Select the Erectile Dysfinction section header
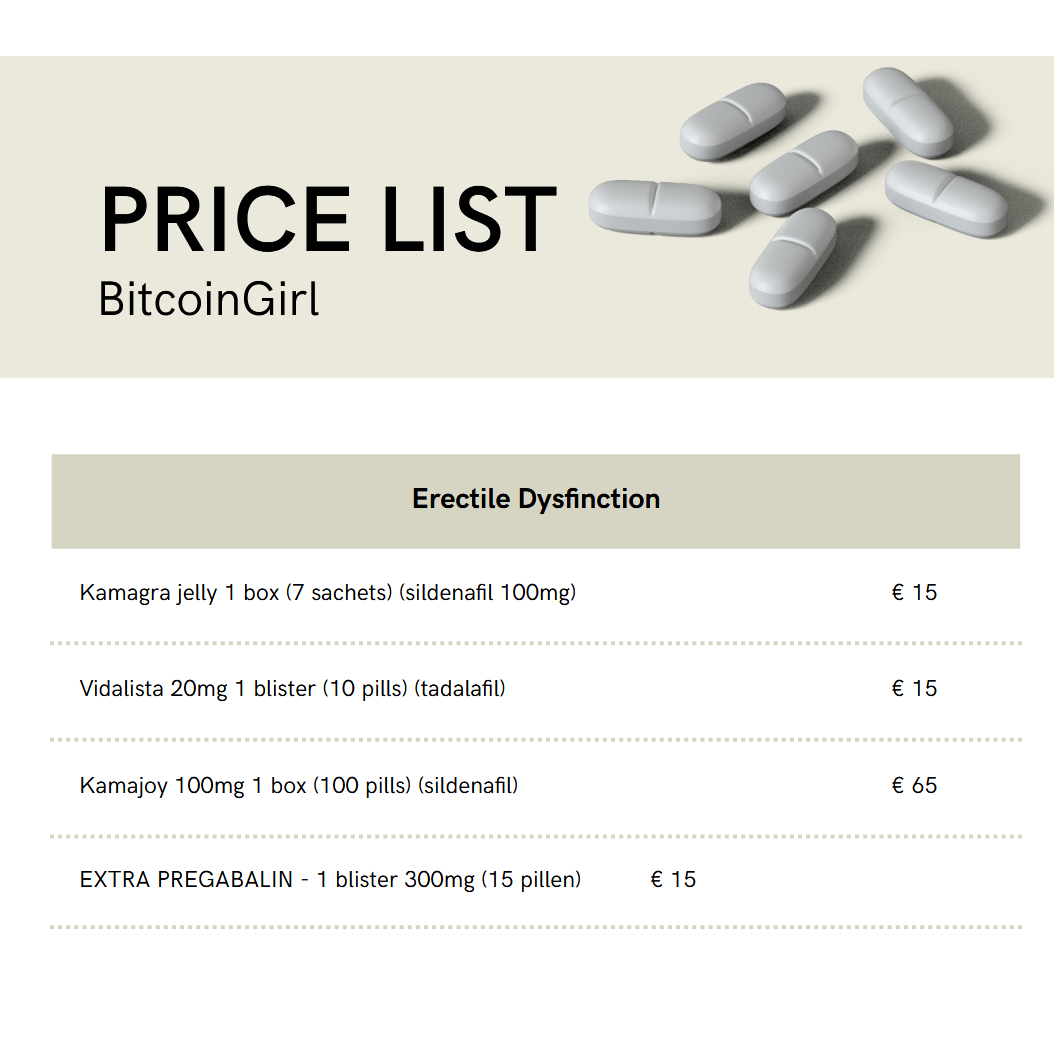Image resolution: width=1054 pixels, height=1047 pixels. [x=536, y=499]
